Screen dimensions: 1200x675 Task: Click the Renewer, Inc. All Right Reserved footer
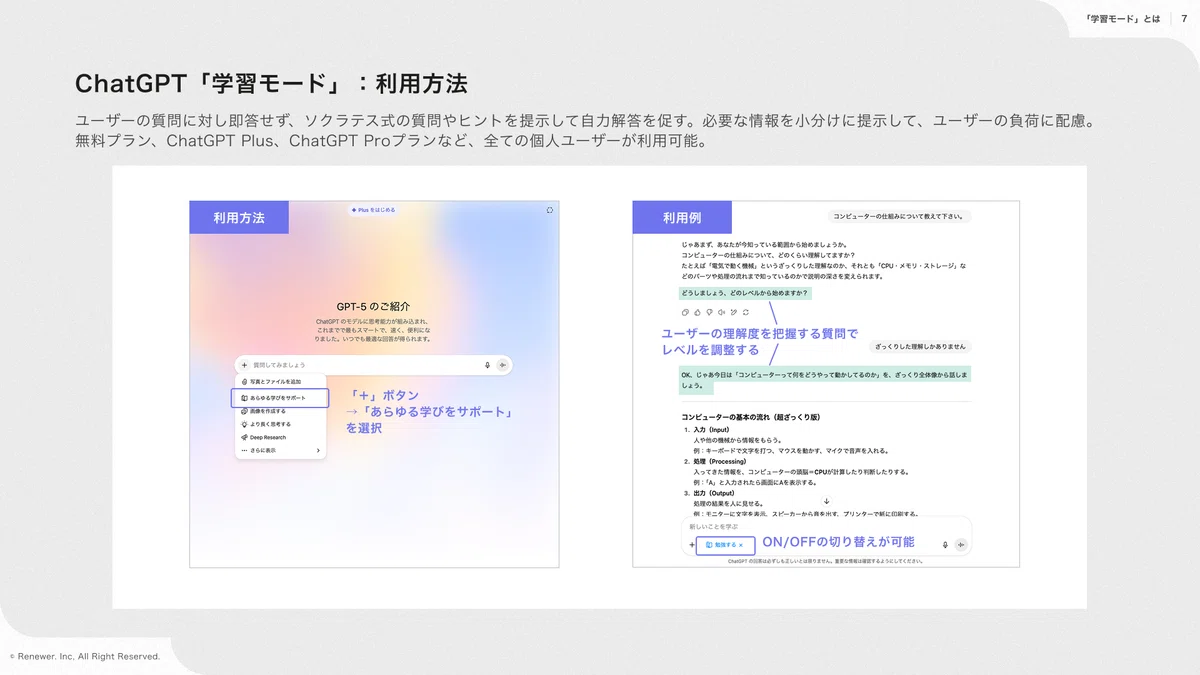click(x=85, y=657)
